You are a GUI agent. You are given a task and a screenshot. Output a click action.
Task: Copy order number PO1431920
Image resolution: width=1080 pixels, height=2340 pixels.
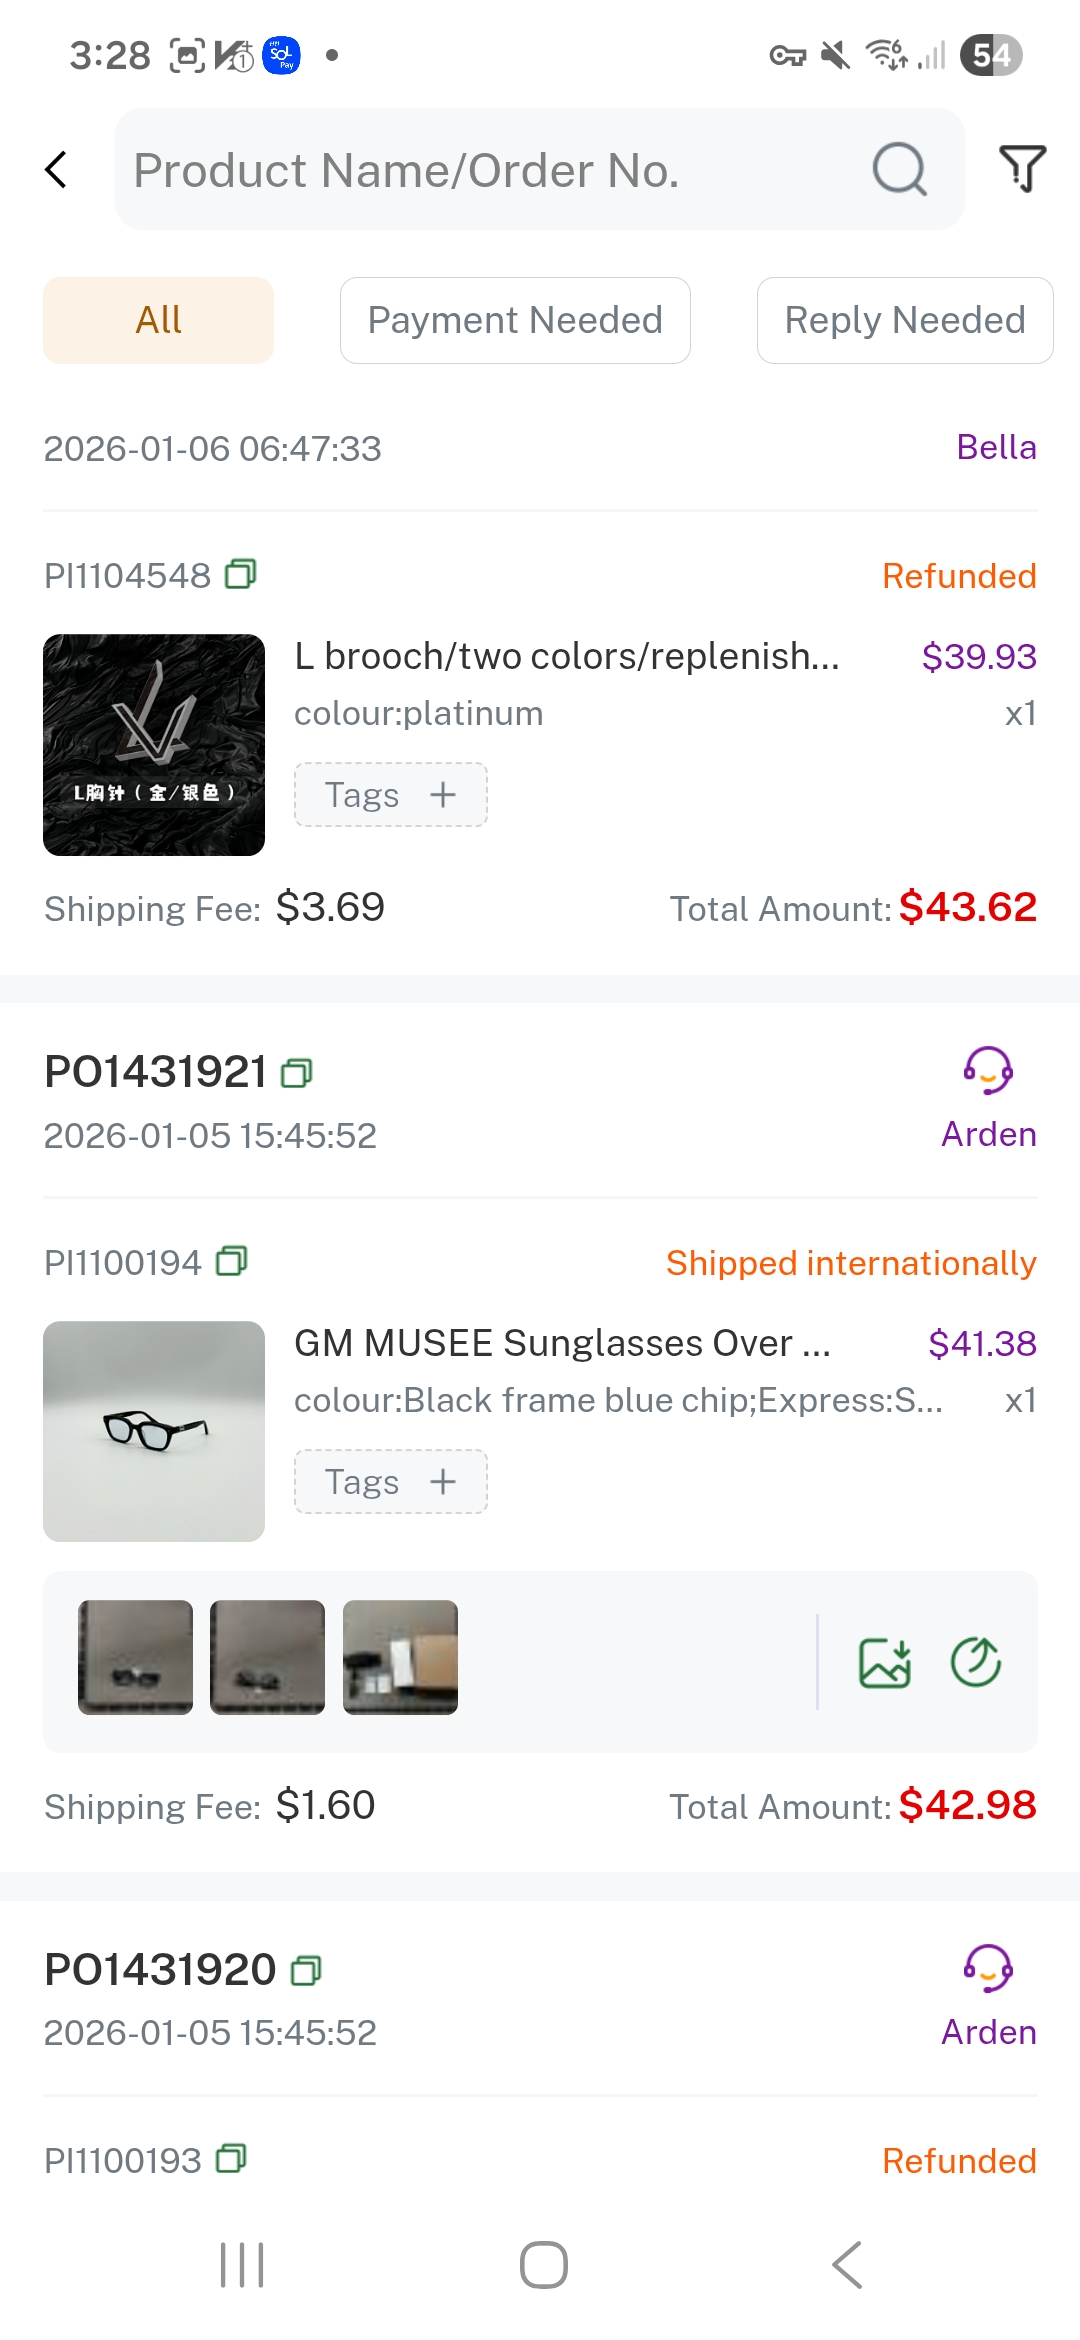[306, 1971]
